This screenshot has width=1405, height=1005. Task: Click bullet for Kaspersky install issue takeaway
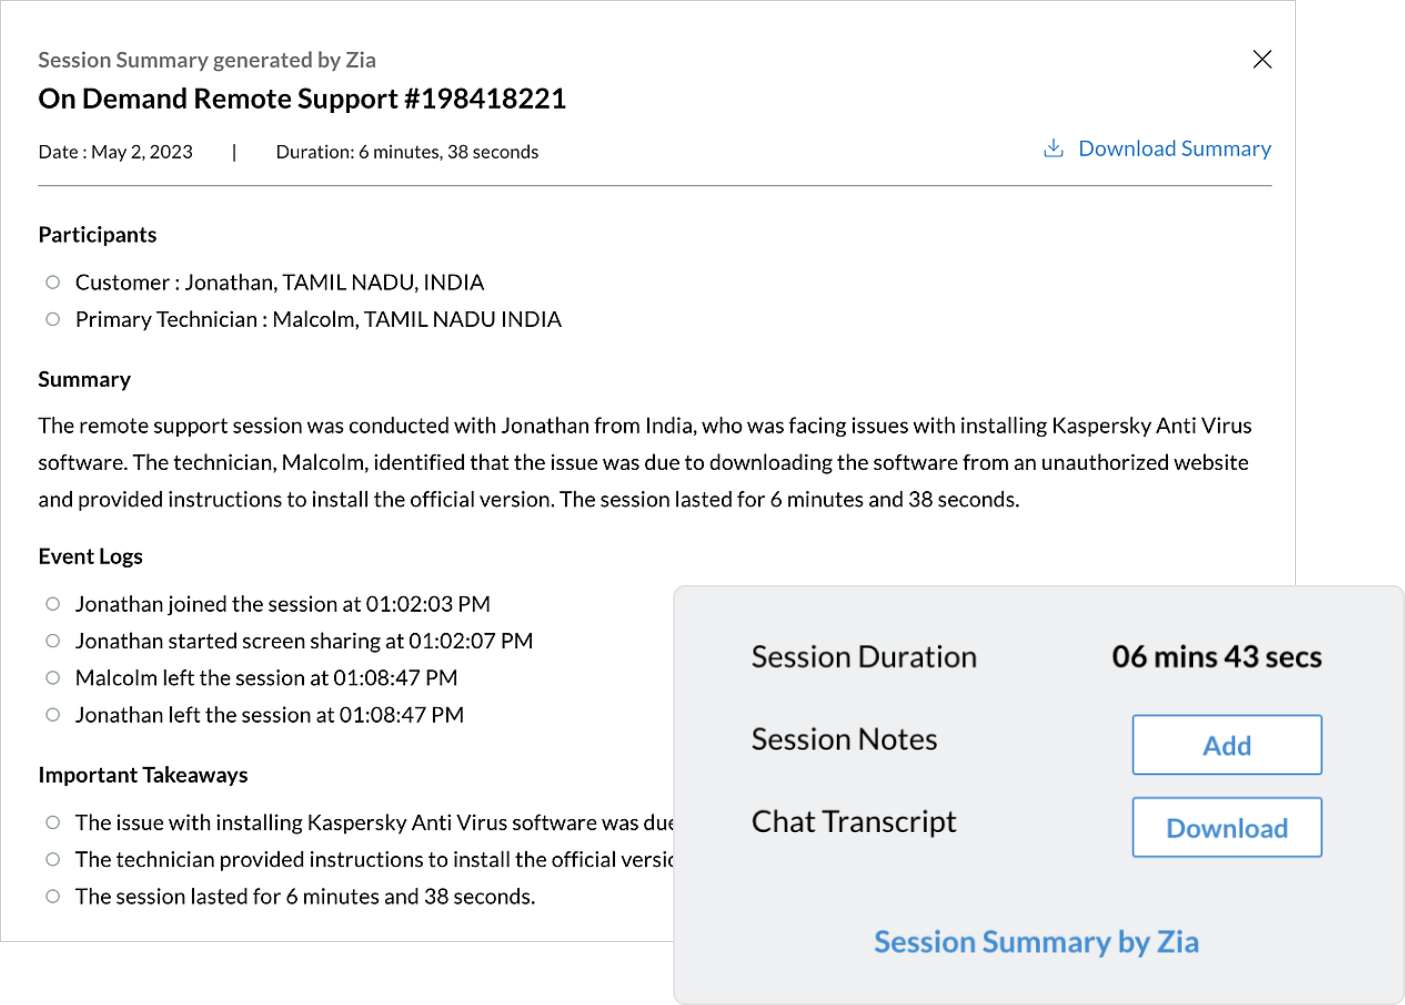tap(53, 823)
